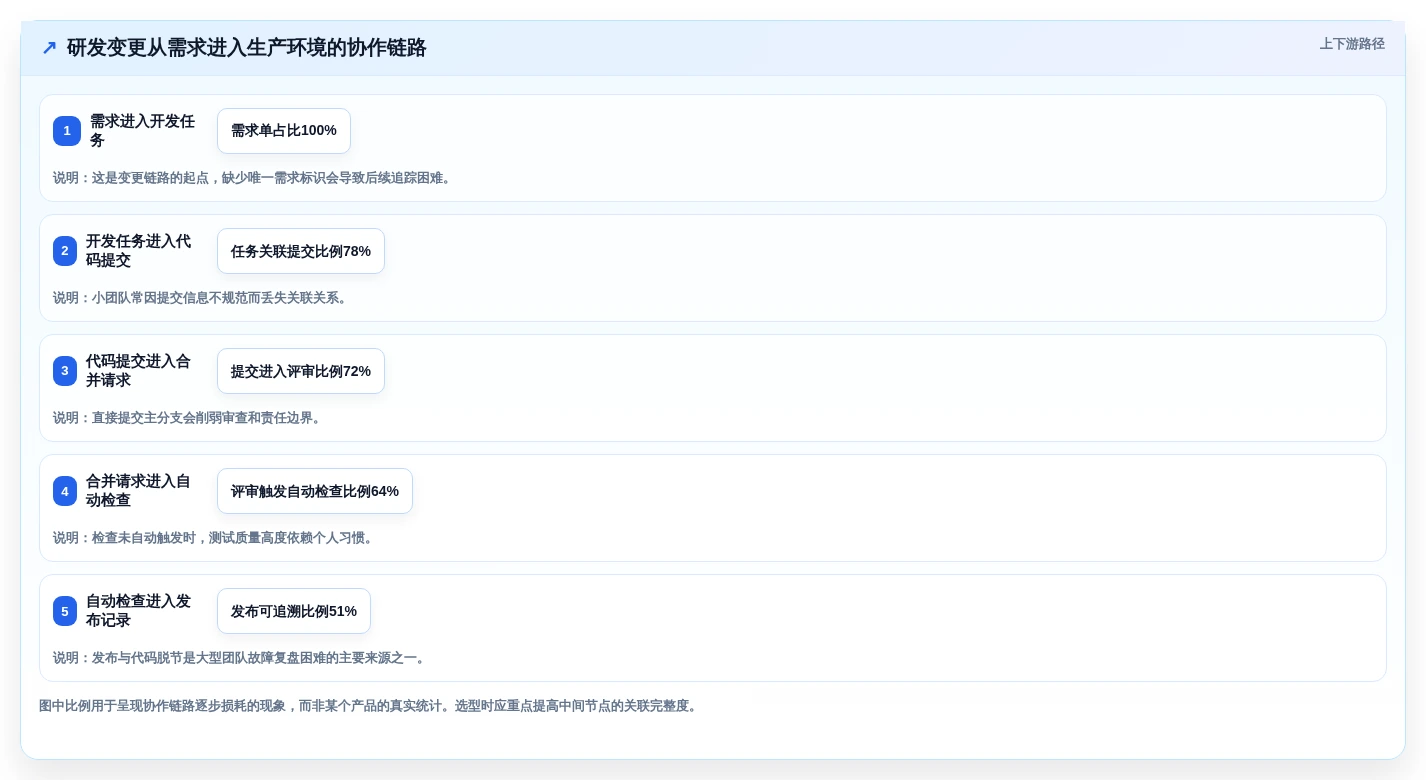Click the note about 发布与代码脱节
1426x780 pixels.
coord(241,658)
